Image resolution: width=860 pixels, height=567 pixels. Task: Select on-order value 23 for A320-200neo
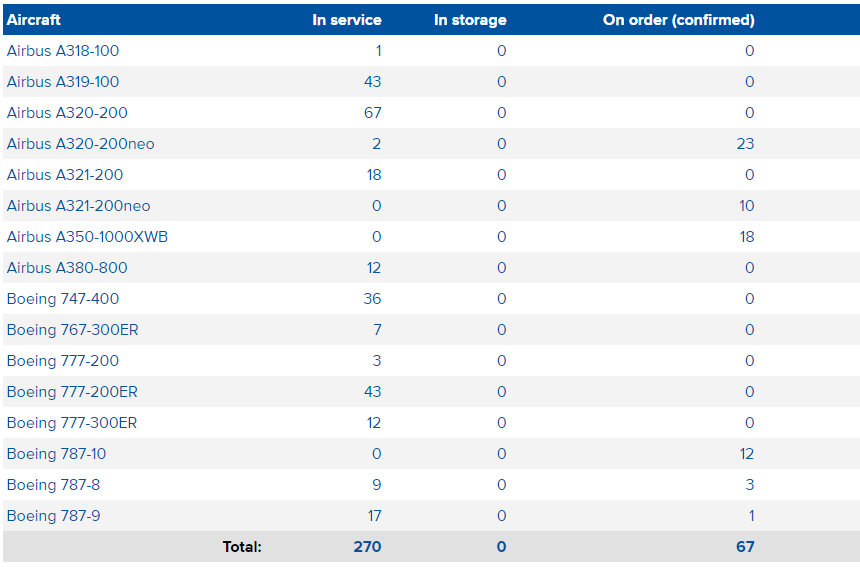click(x=745, y=144)
